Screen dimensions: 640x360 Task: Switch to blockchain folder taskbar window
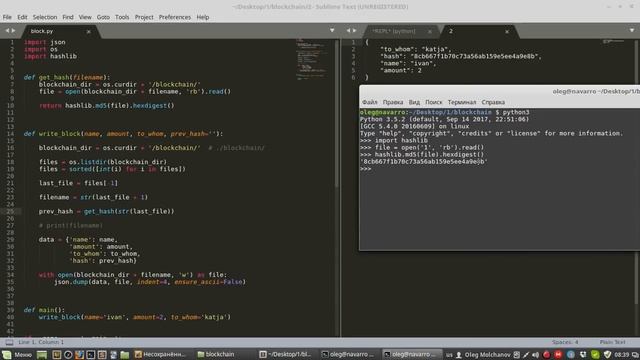(x=216, y=354)
